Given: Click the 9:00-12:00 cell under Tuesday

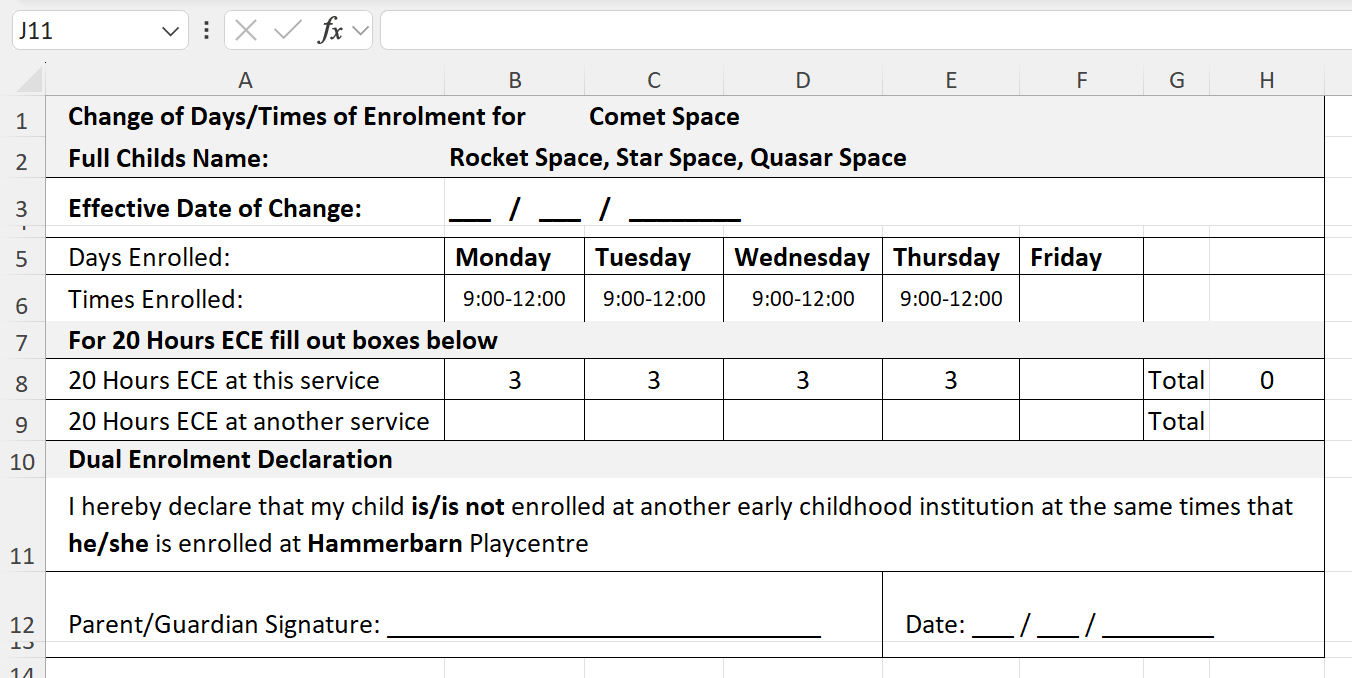Looking at the screenshot, I should coord(653,298).
